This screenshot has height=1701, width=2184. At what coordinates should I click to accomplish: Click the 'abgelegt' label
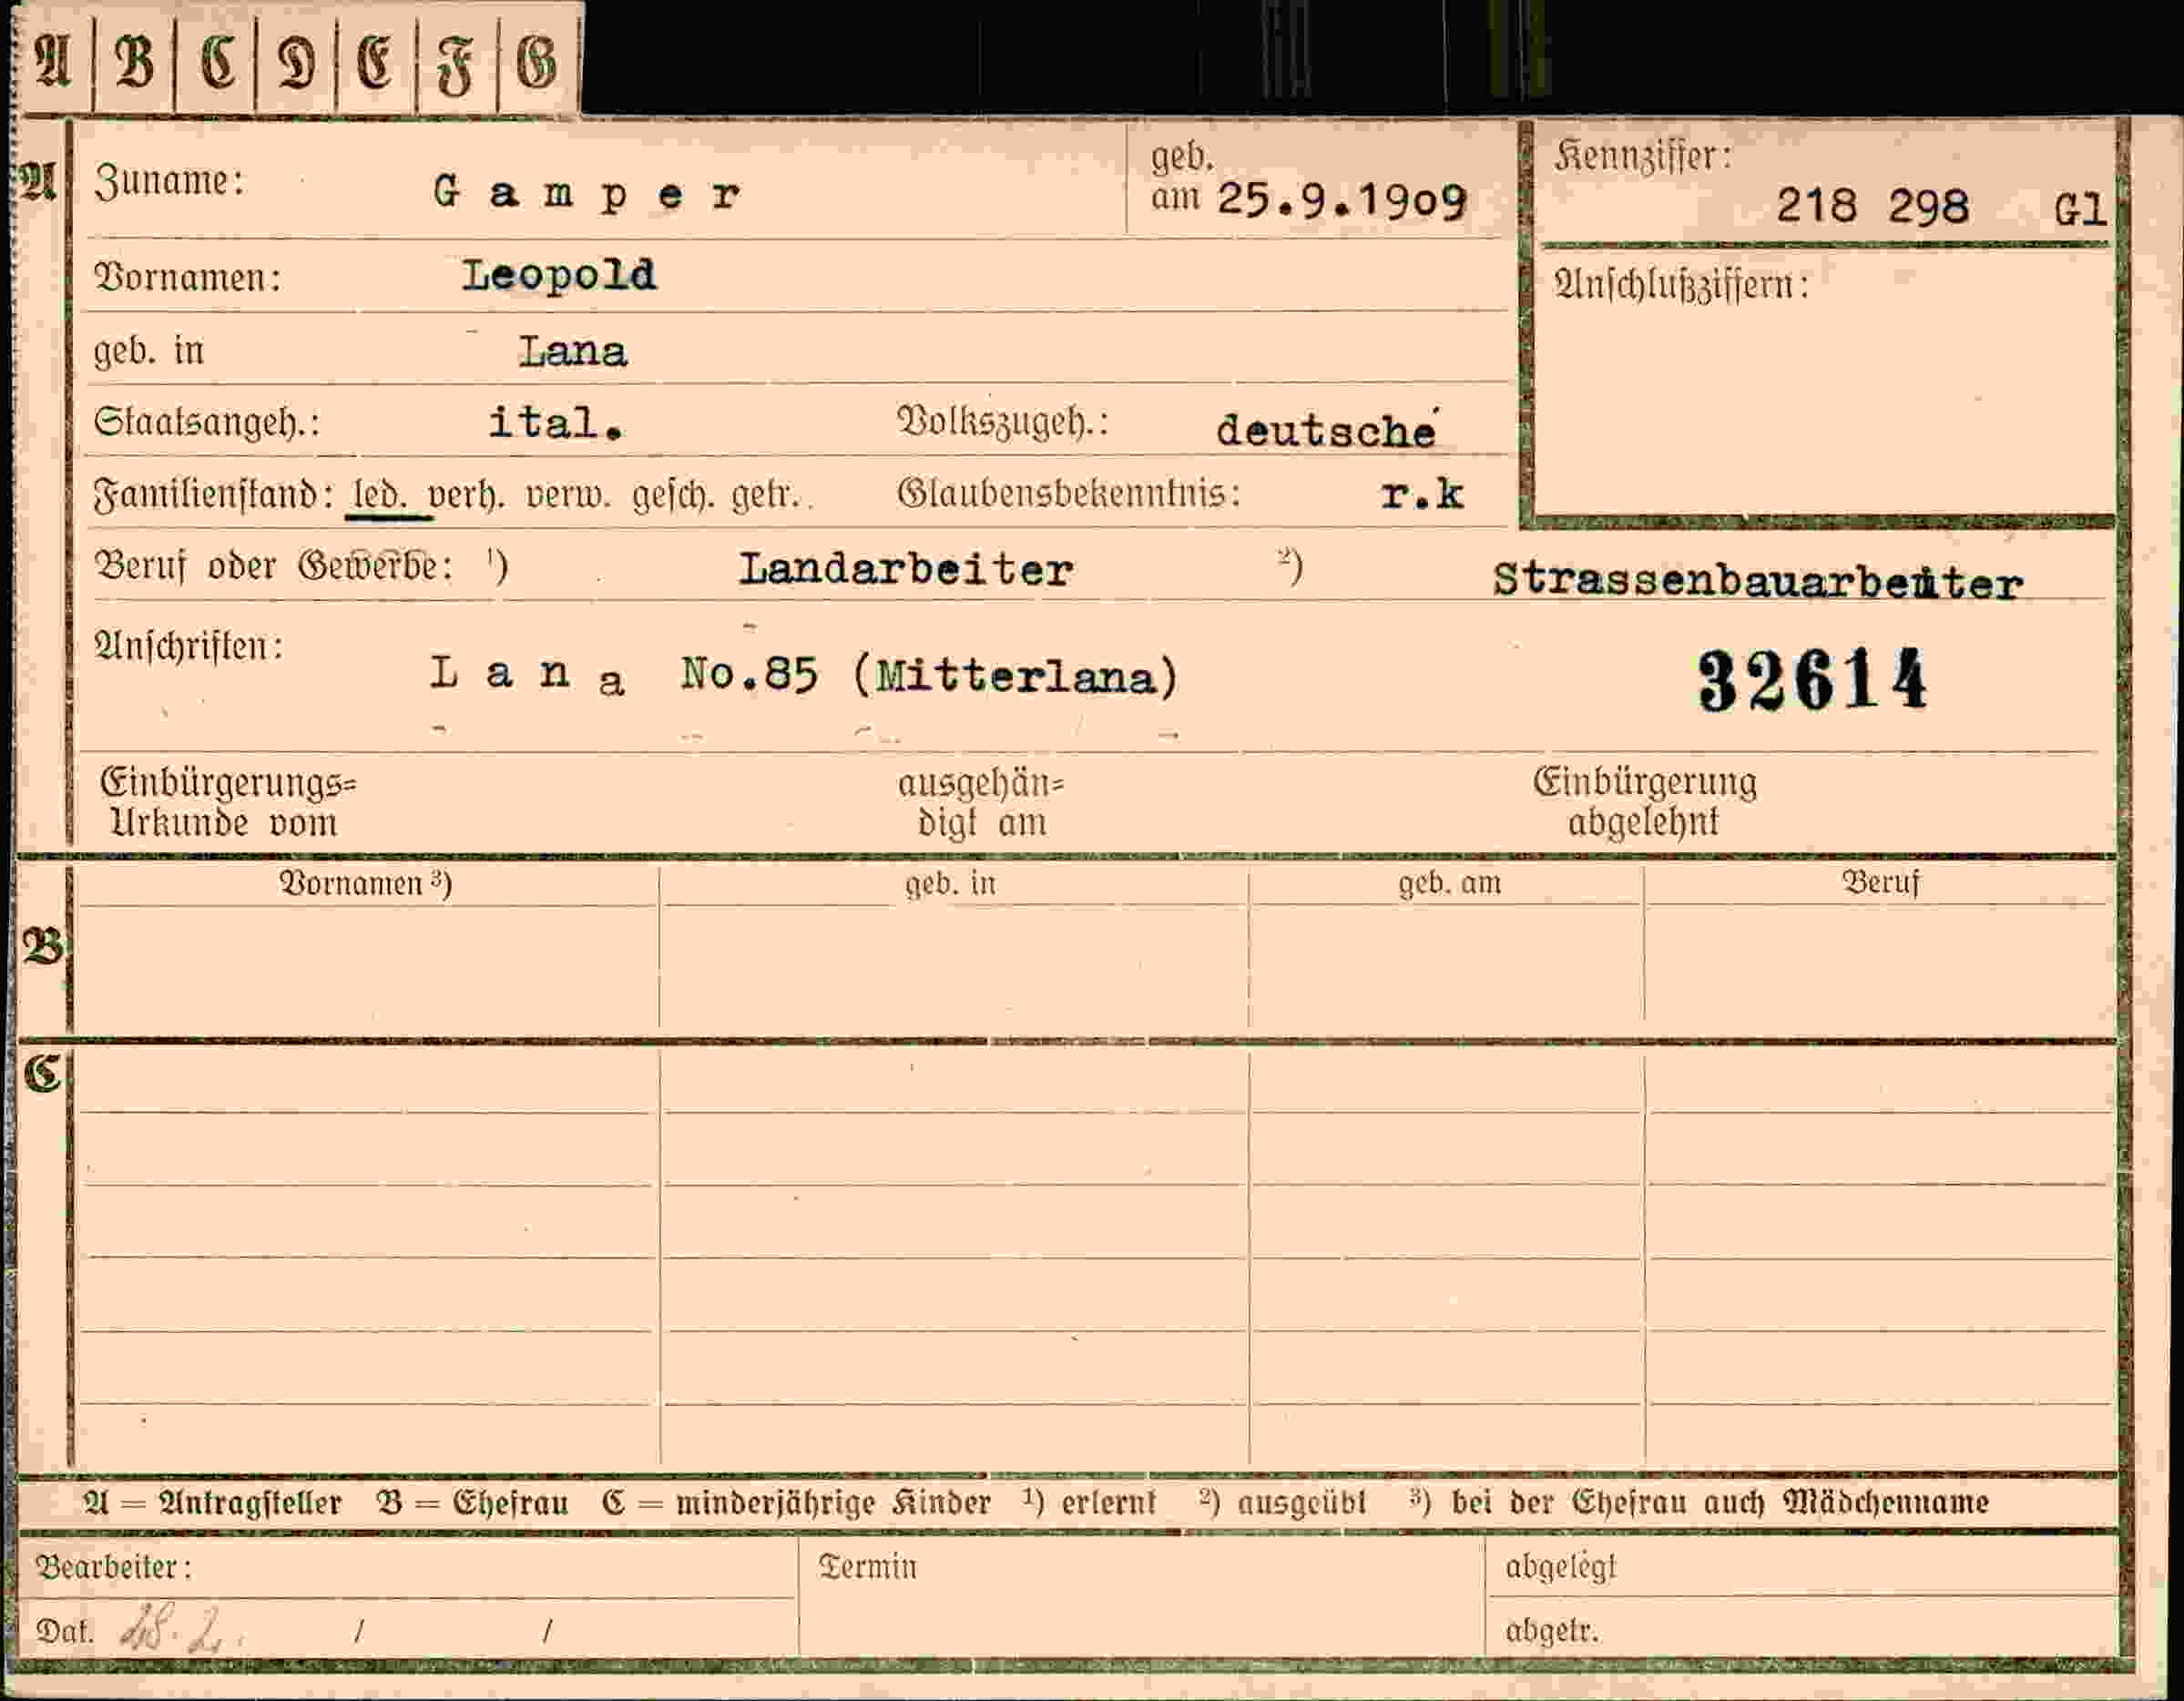pos(1560,1568)
